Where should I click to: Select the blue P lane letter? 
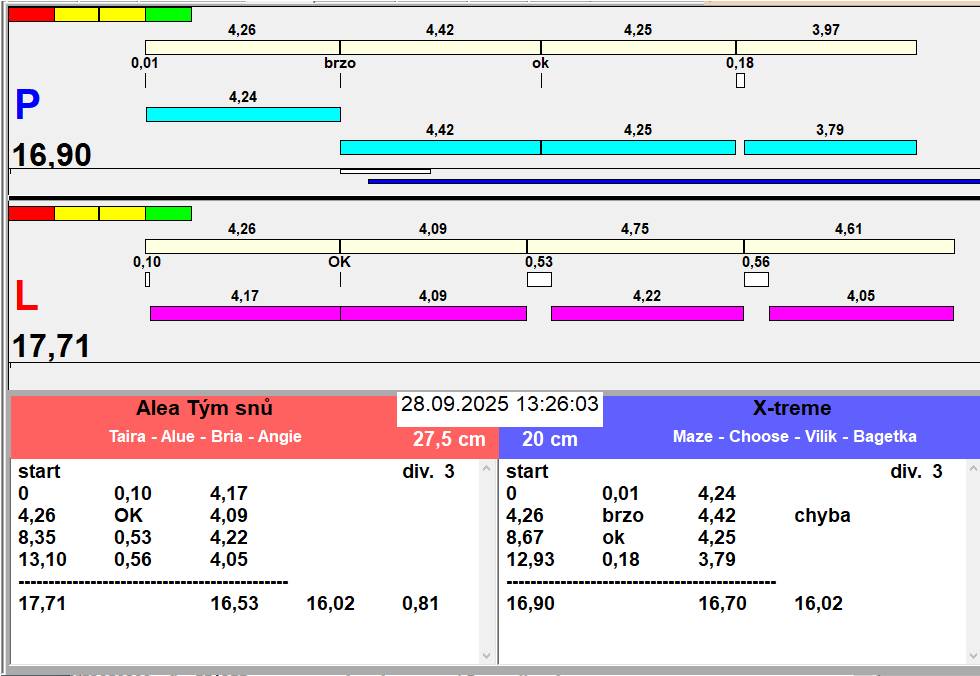(27, 106)
